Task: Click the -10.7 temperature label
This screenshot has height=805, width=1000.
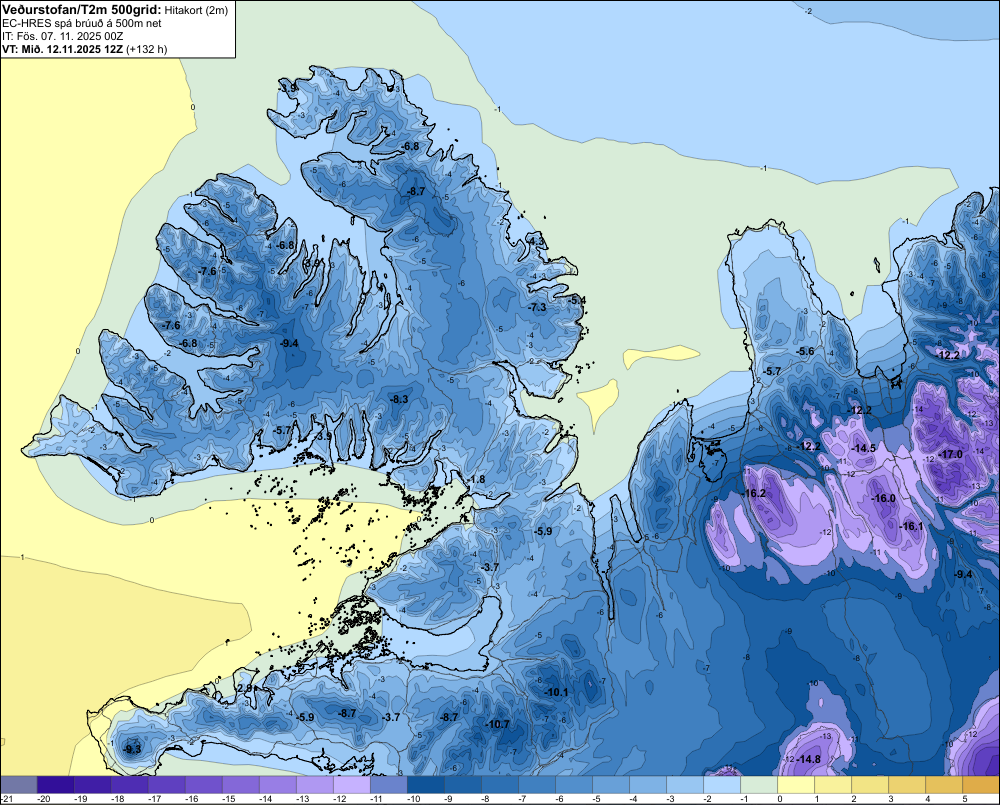Action: tap(497, 724)
